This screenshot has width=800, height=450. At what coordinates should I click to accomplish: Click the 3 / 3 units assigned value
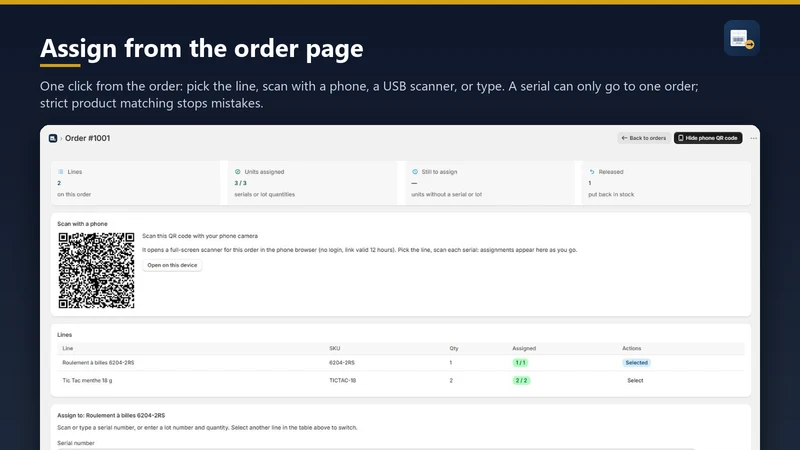[x=240, y=183]
